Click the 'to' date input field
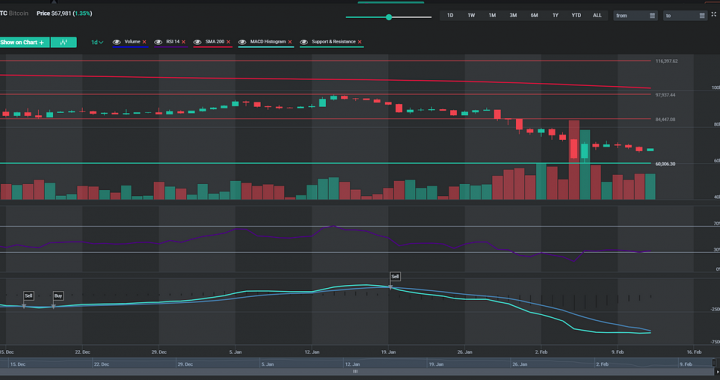The height and width of the screenshot is (380, 720). [685, 16]
